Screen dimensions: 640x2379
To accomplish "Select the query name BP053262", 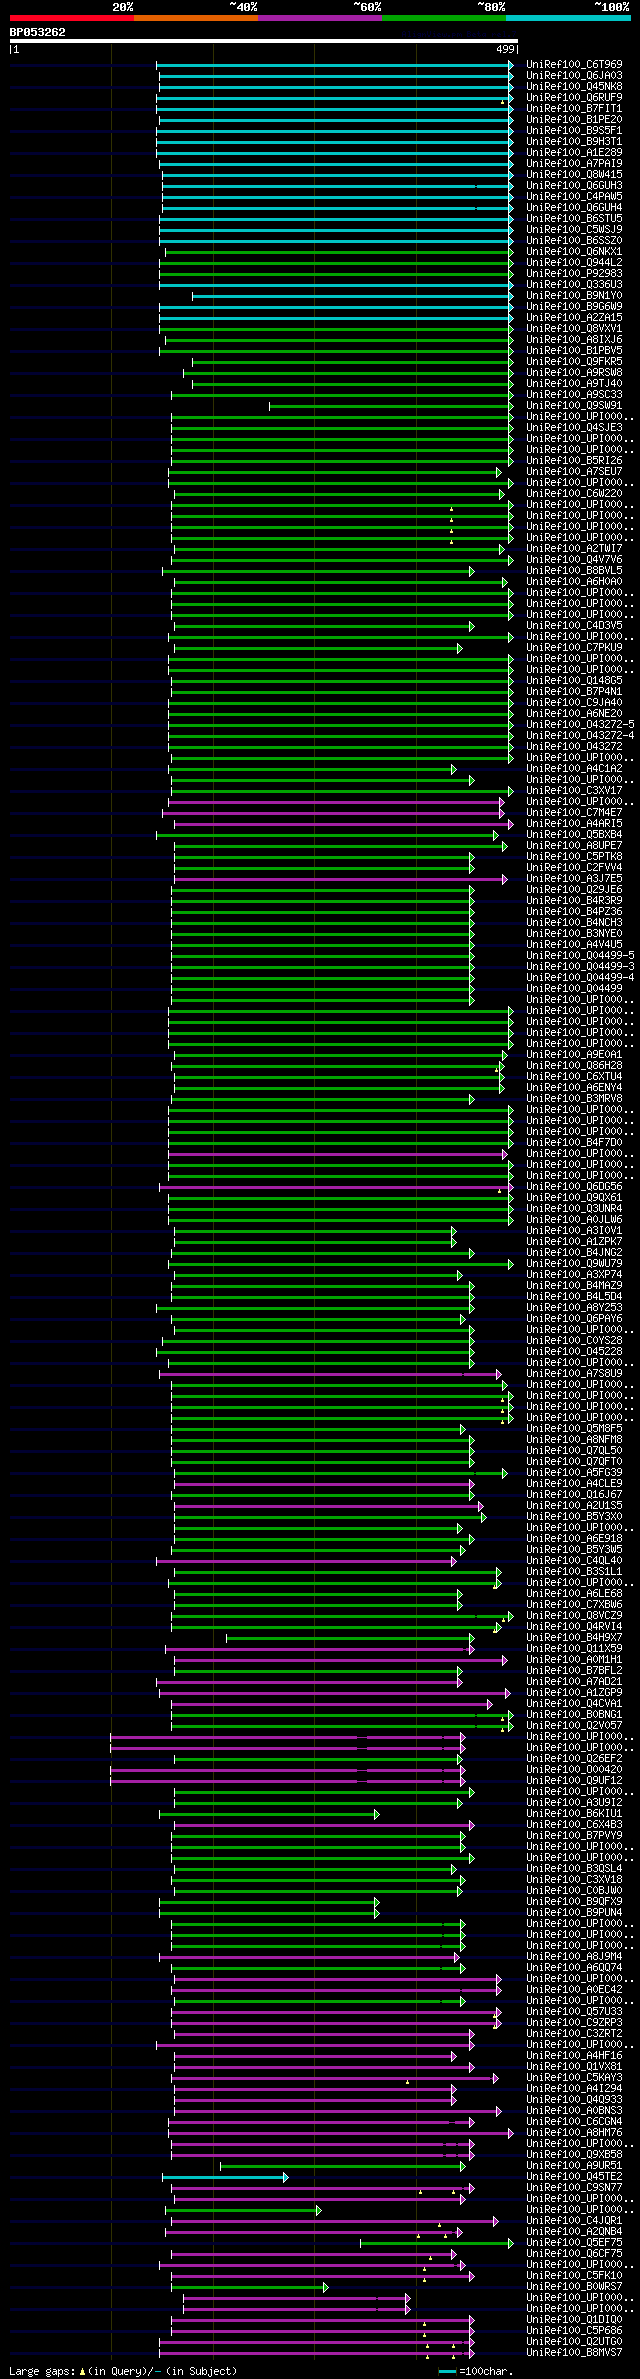I will click(x=38, y=32).
